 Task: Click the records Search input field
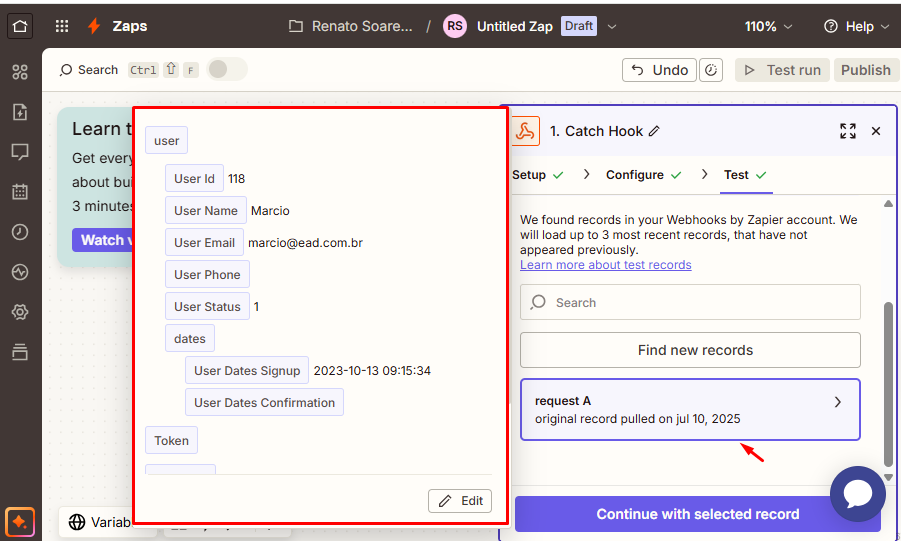tap(690, 302)
